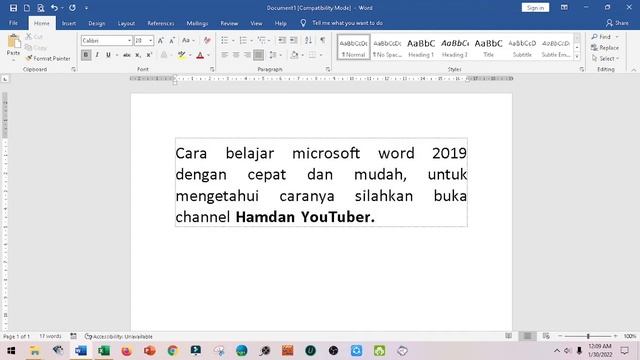Screen dimensions: 640x360
Task: Align paragraph text to the right
Action: pyautogui.click(x=247, y=55)
